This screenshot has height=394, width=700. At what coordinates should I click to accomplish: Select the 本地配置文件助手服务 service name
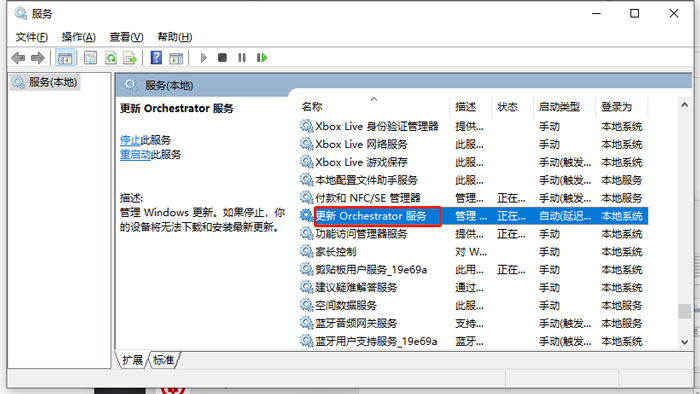366,180
